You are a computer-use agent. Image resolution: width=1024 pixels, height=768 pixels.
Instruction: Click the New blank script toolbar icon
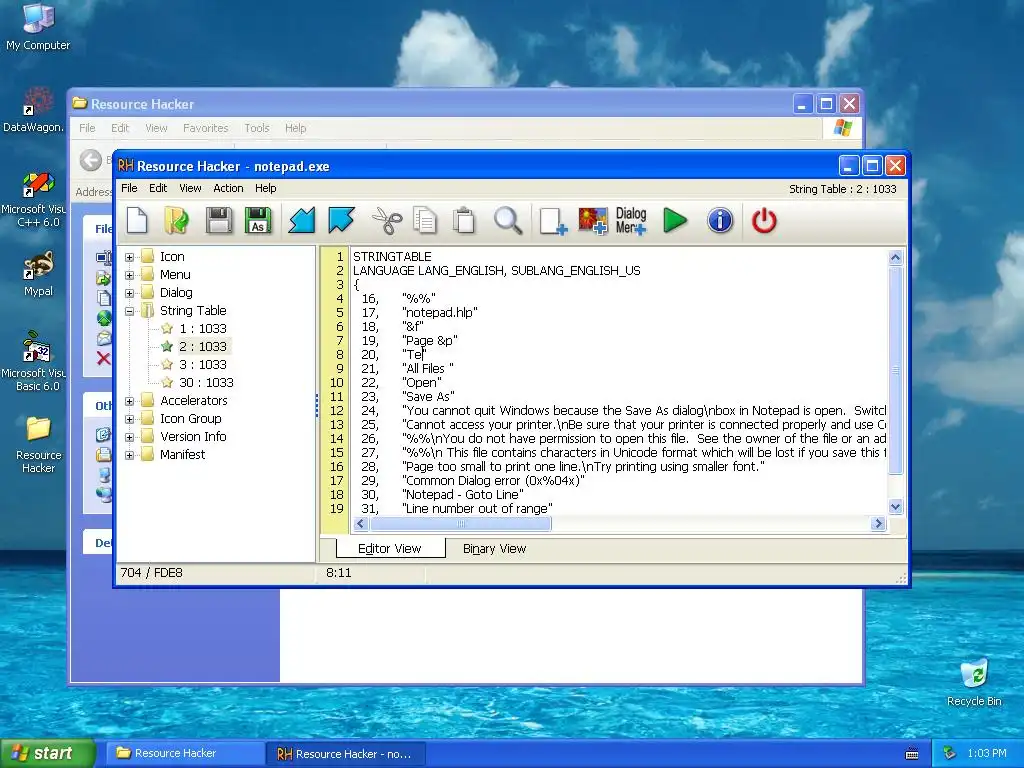(x=137, y=221)
